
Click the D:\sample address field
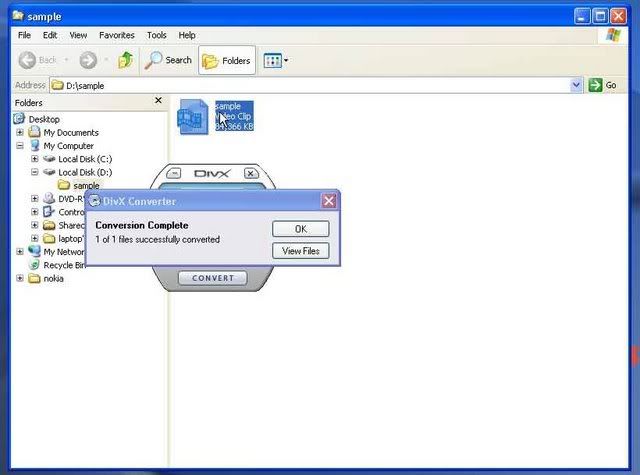coord(310,85)
